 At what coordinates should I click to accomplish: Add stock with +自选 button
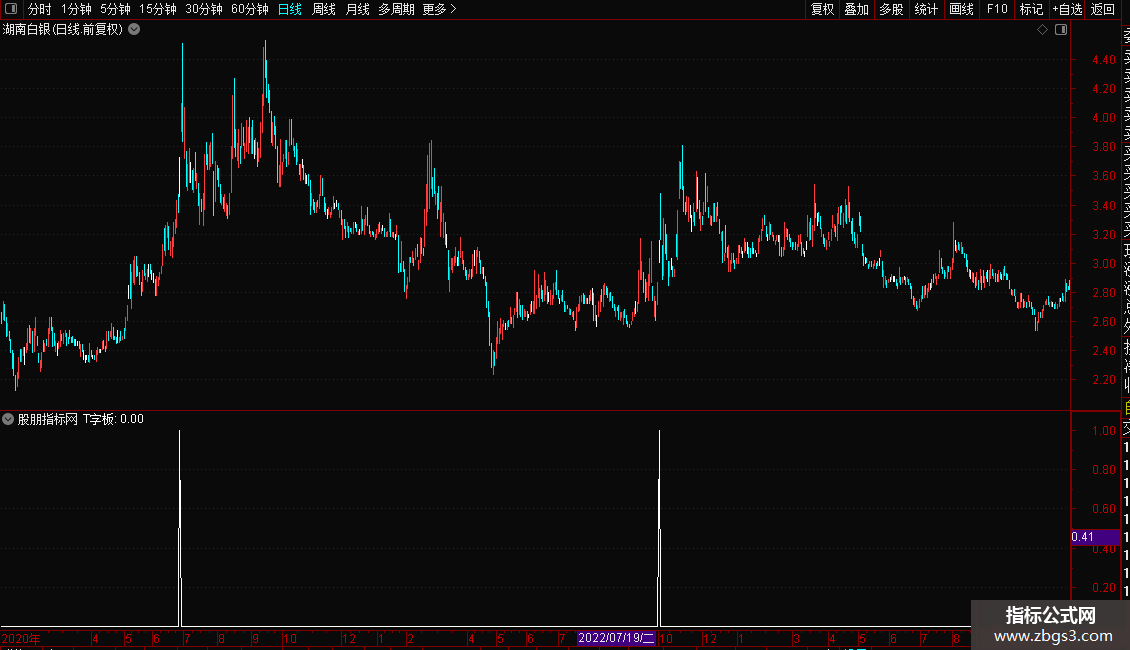click(1067, 9)
